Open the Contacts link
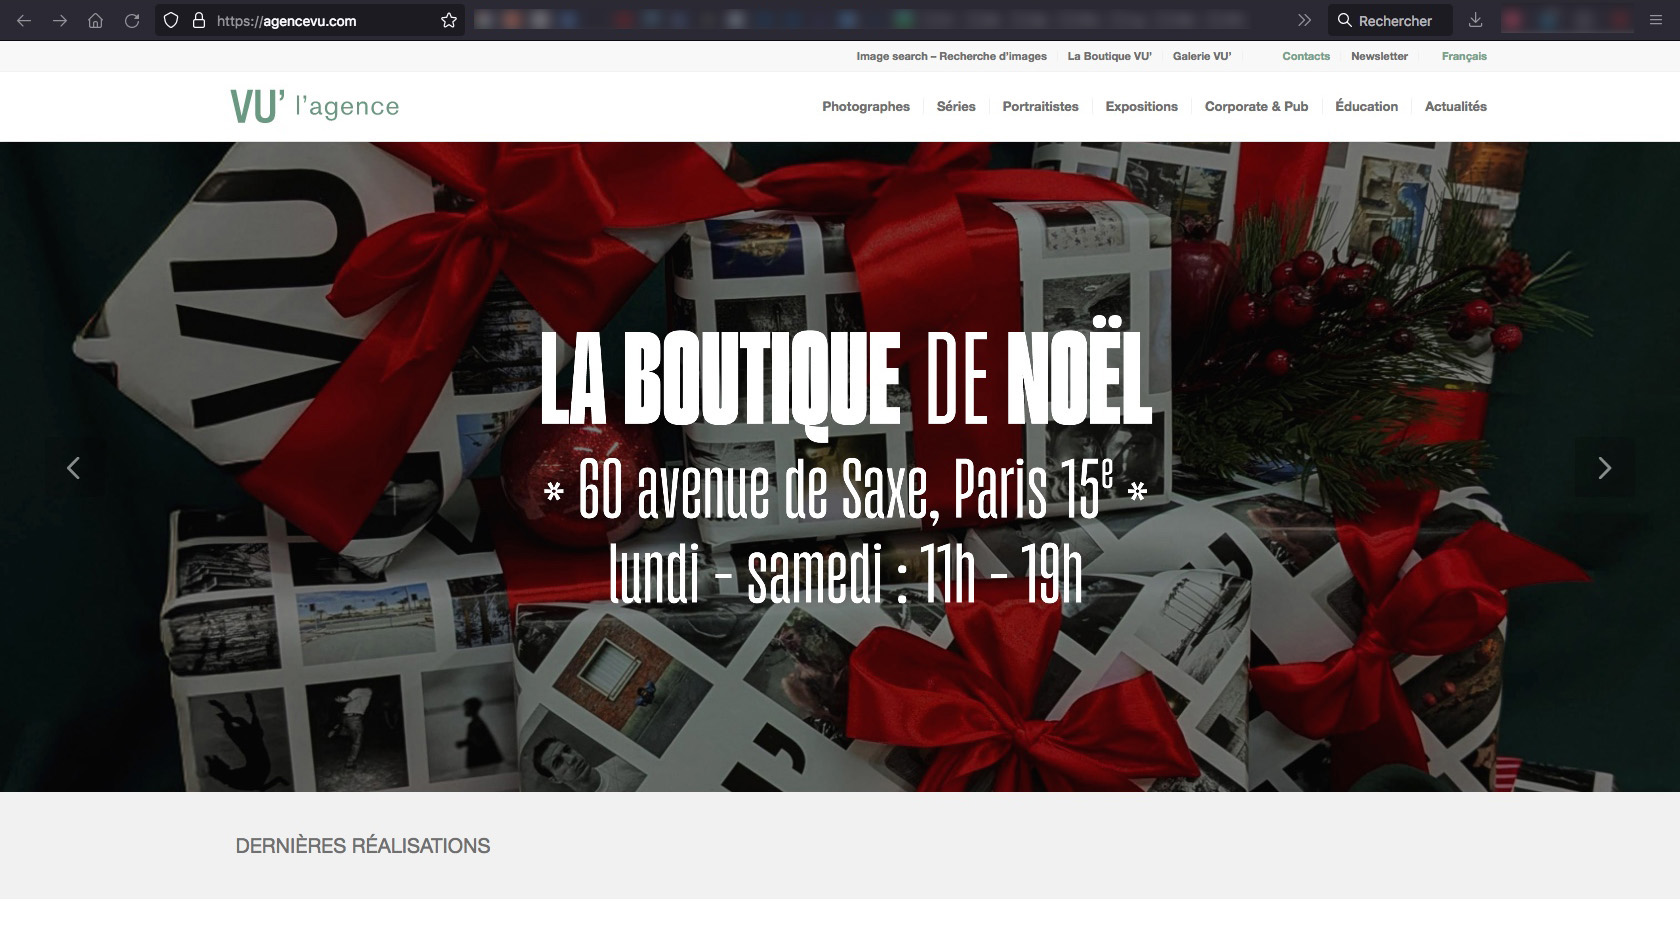This screenshot has width=1680, height=941. click(x=1305, y=56)
